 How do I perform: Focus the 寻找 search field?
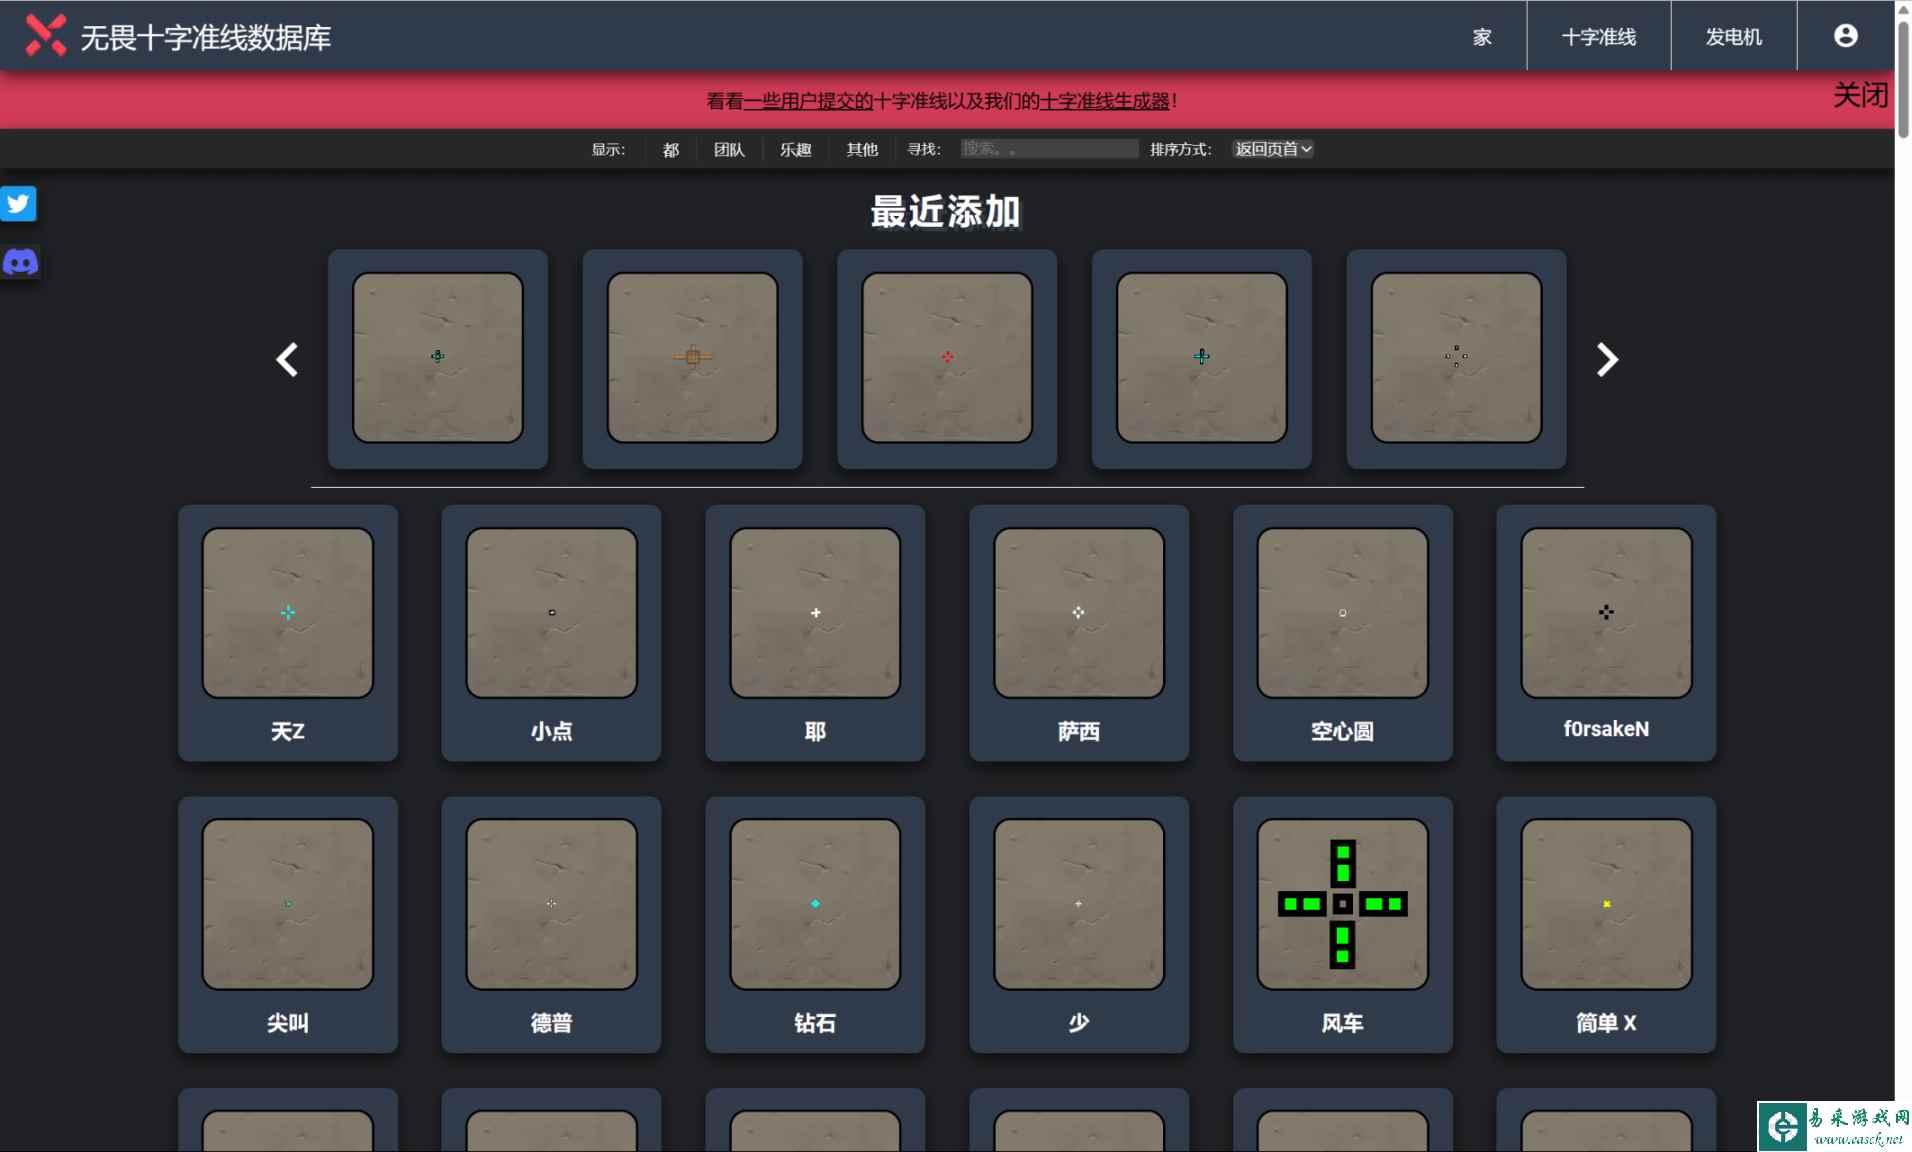click(x=1049, y=149)
